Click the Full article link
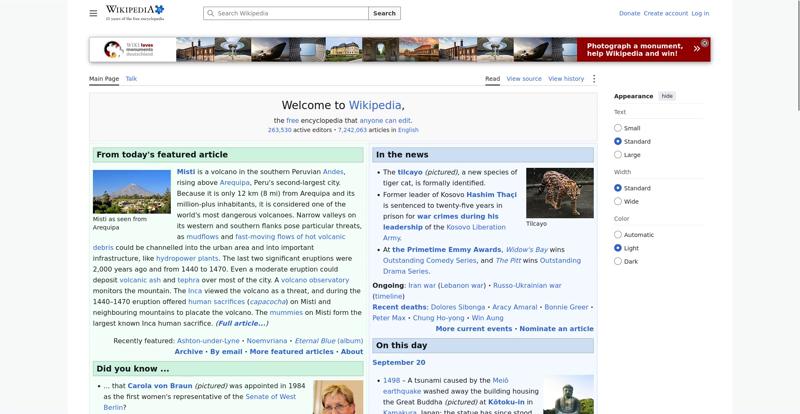 242,323
